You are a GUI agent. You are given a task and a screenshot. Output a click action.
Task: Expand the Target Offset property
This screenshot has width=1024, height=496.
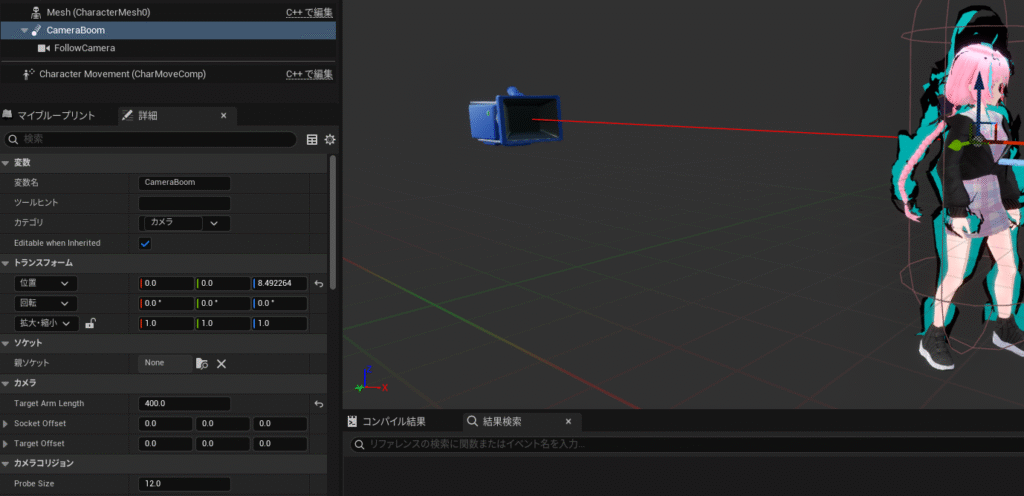click(6, 444)
